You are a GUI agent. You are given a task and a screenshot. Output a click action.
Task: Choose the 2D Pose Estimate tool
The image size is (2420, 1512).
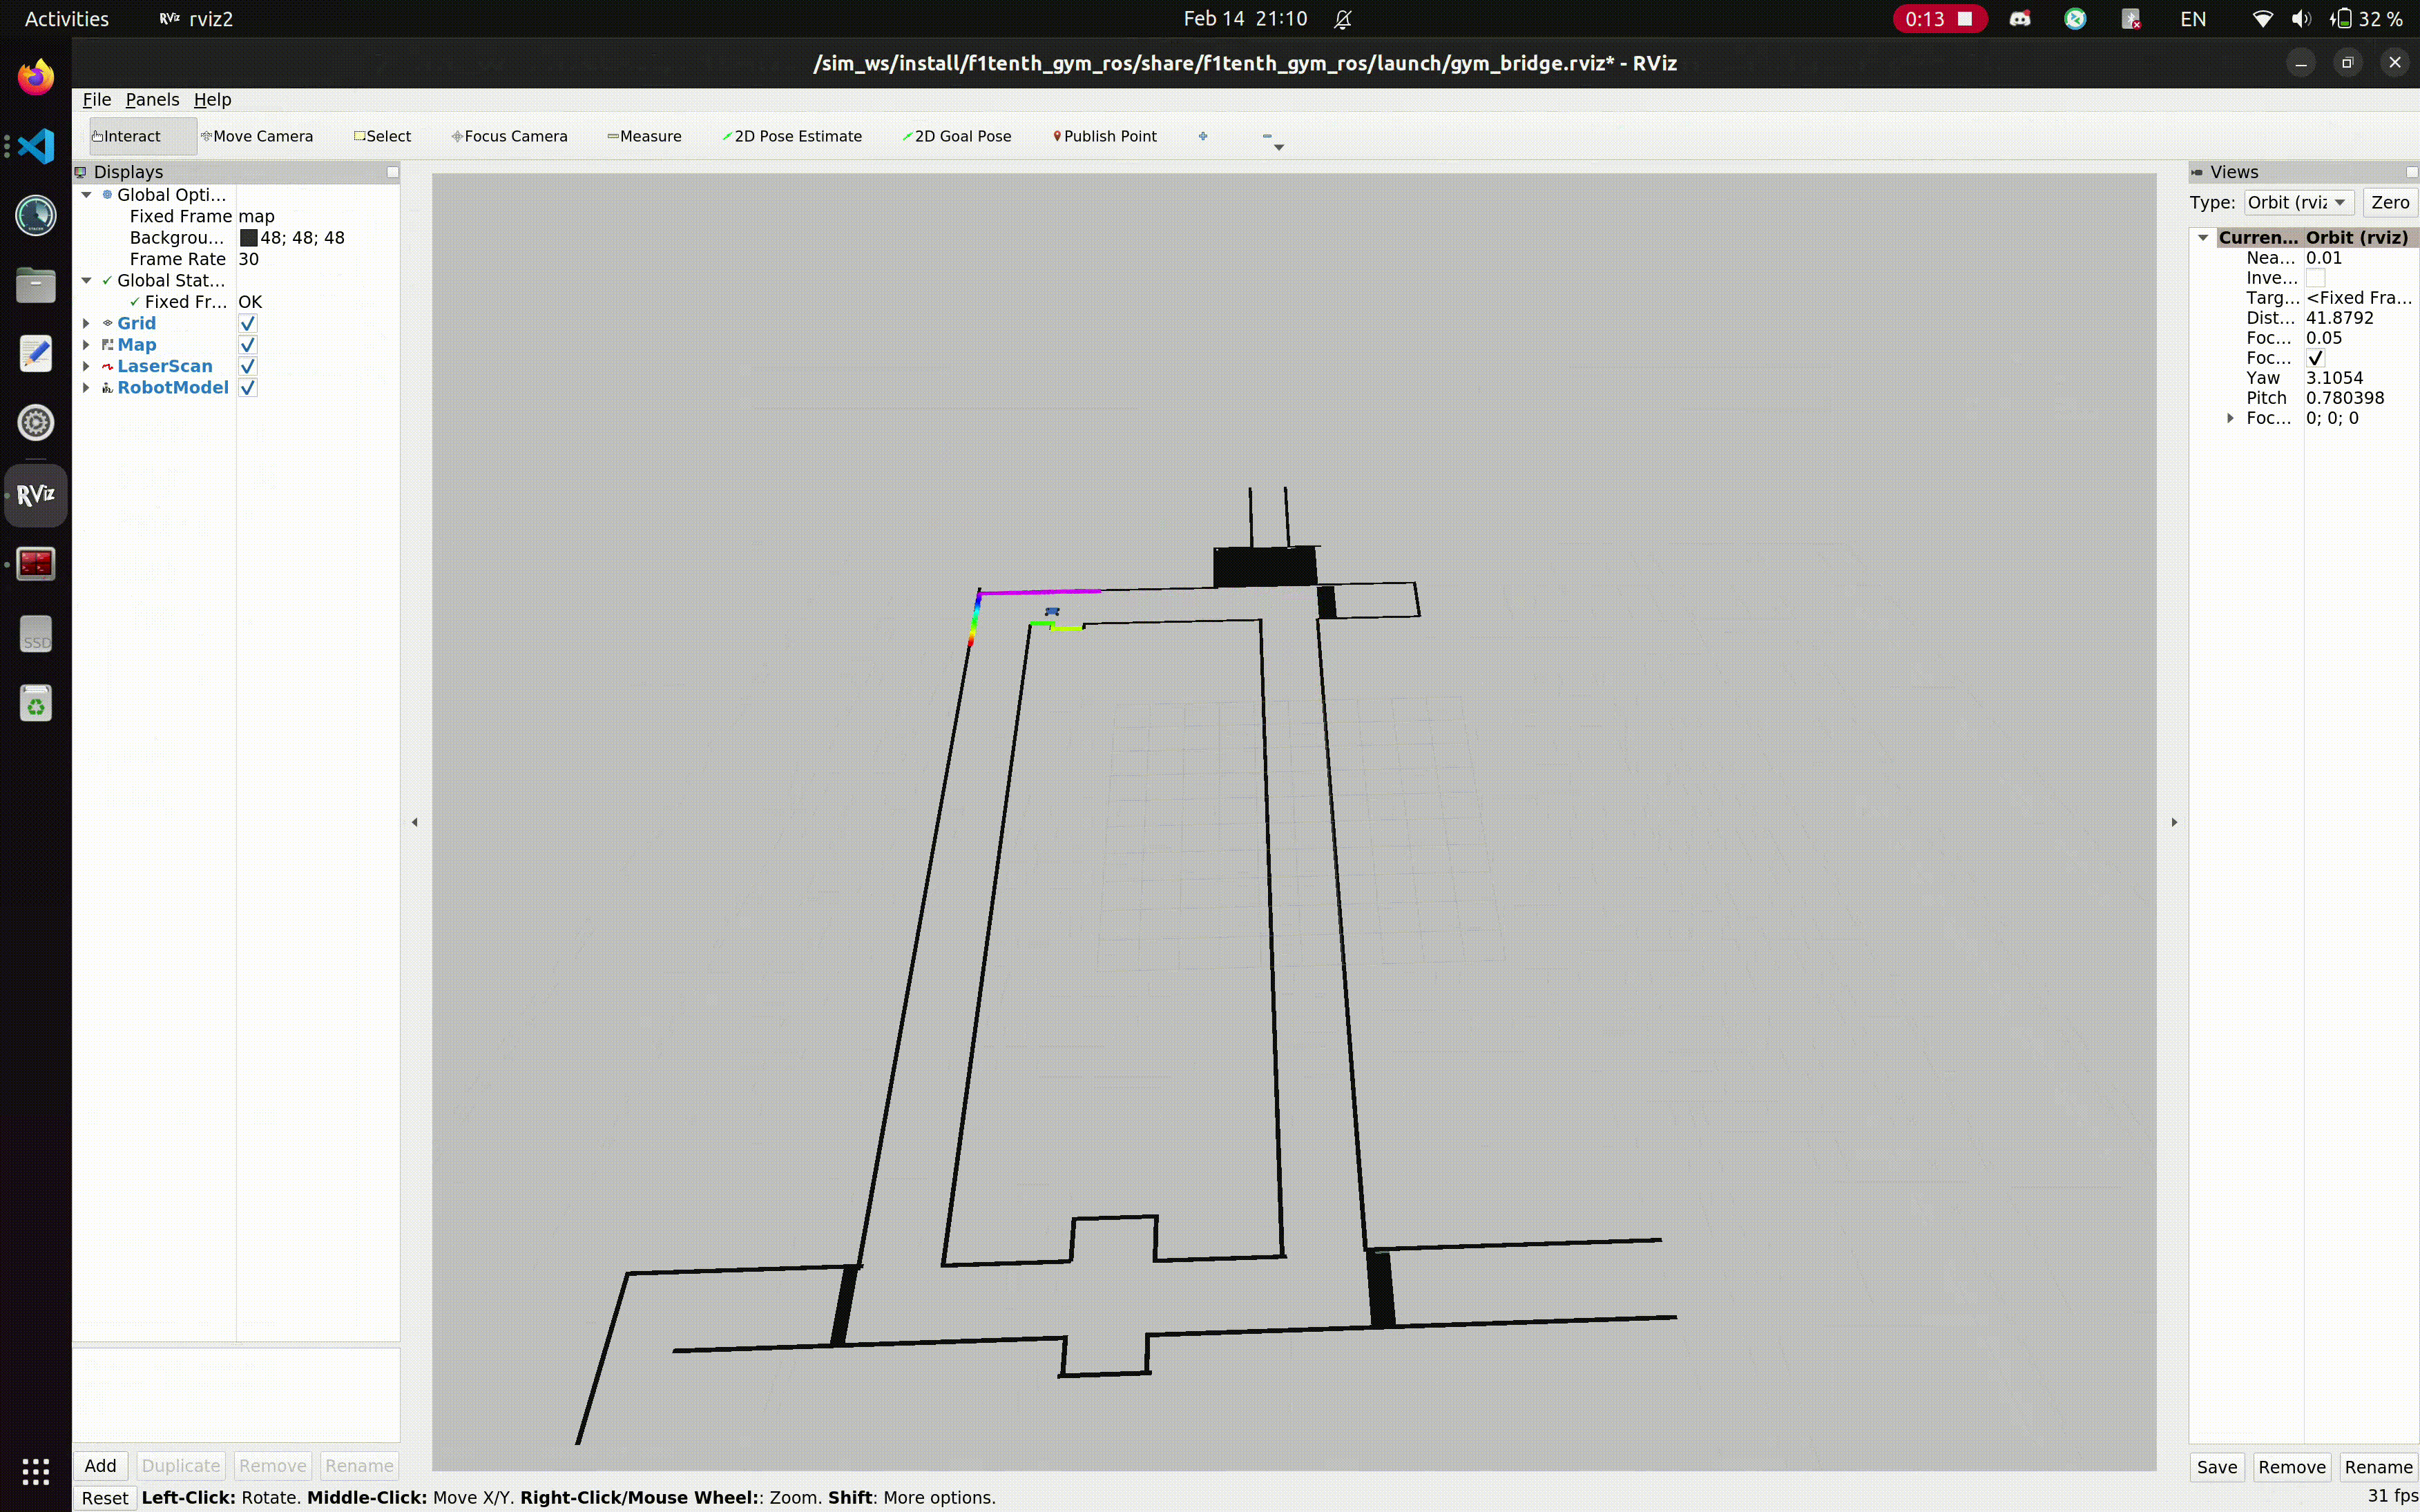792,136
